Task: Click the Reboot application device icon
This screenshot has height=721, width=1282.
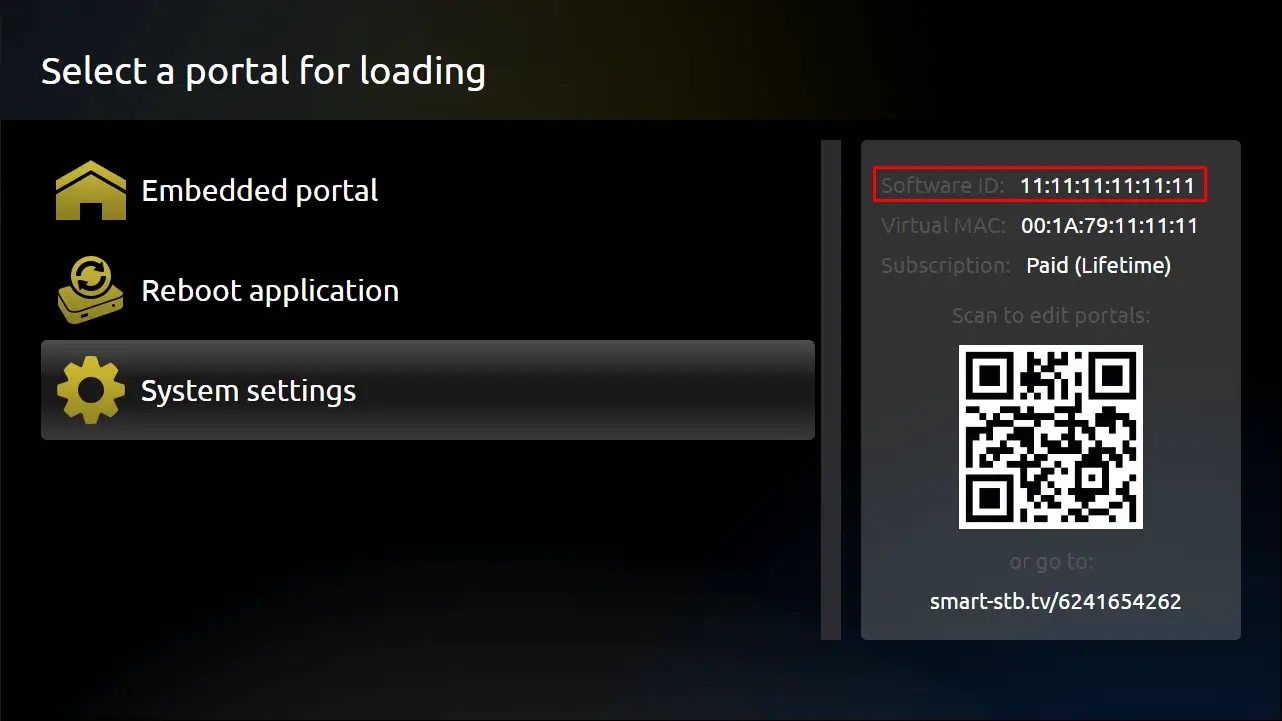Action: pos(91,290)
